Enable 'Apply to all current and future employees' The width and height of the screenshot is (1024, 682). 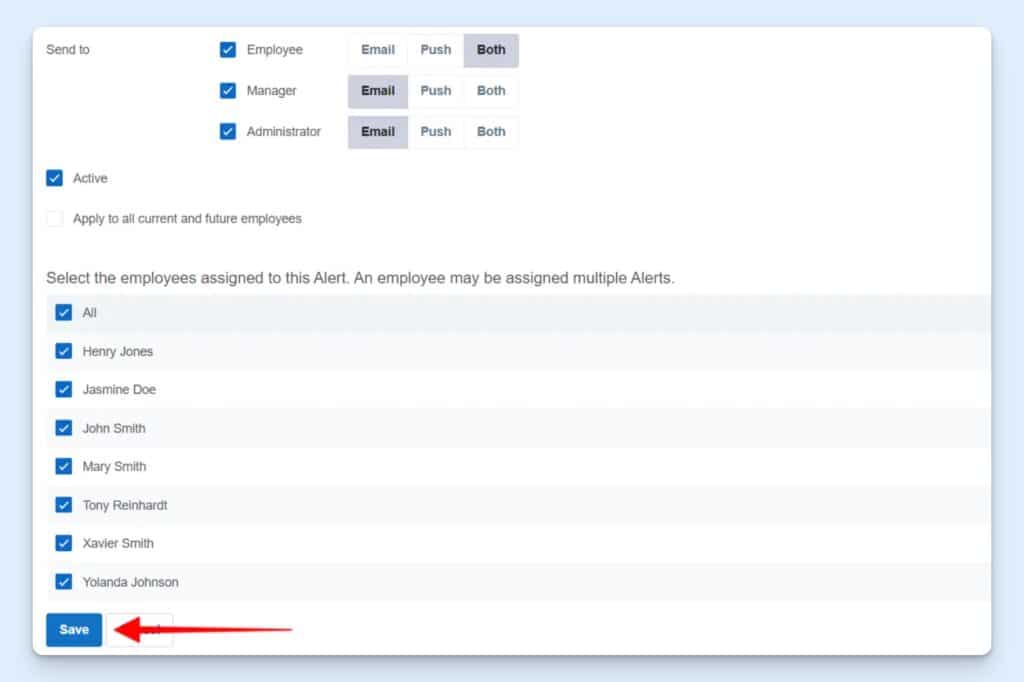click(x=54, y=218)
